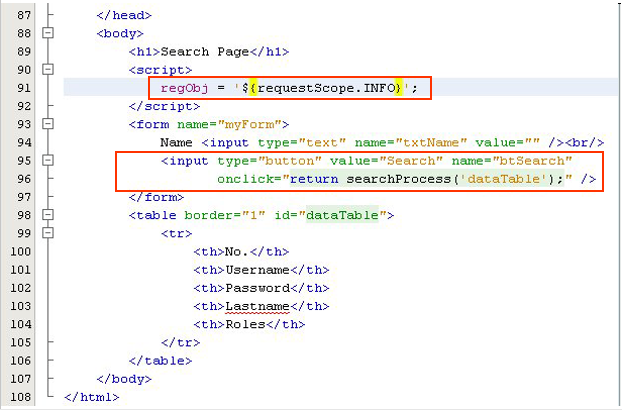Collapse the table fold marker on line 98
Viewport: 622px width, 410px height.
[48, 215]
